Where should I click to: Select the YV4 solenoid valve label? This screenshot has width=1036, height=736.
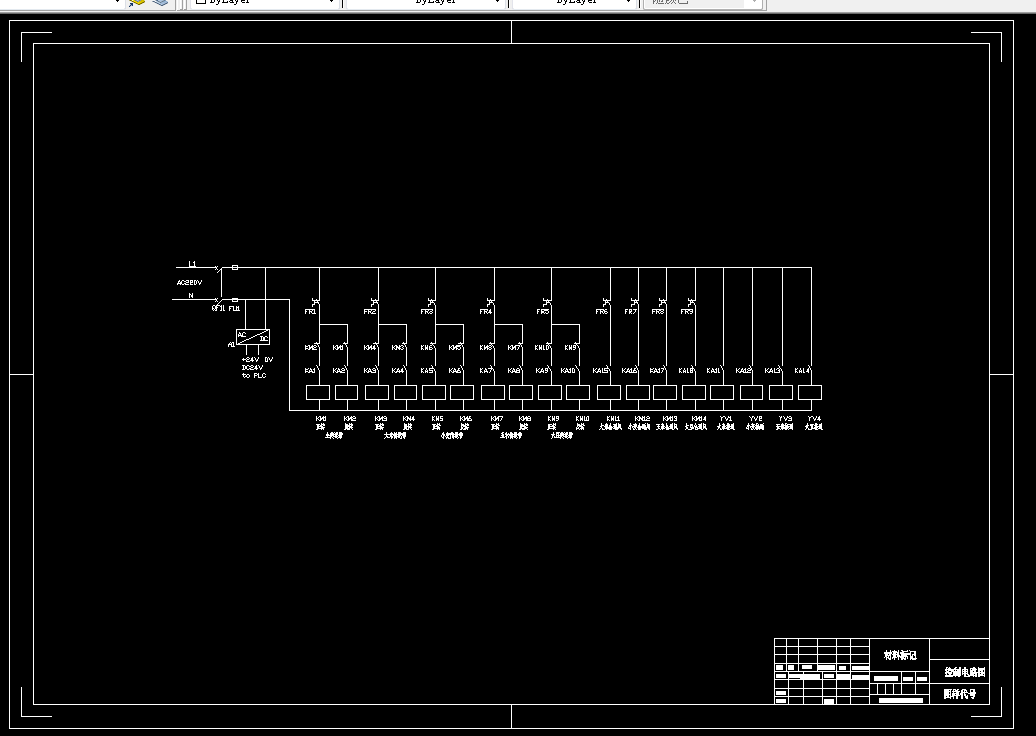814,419
